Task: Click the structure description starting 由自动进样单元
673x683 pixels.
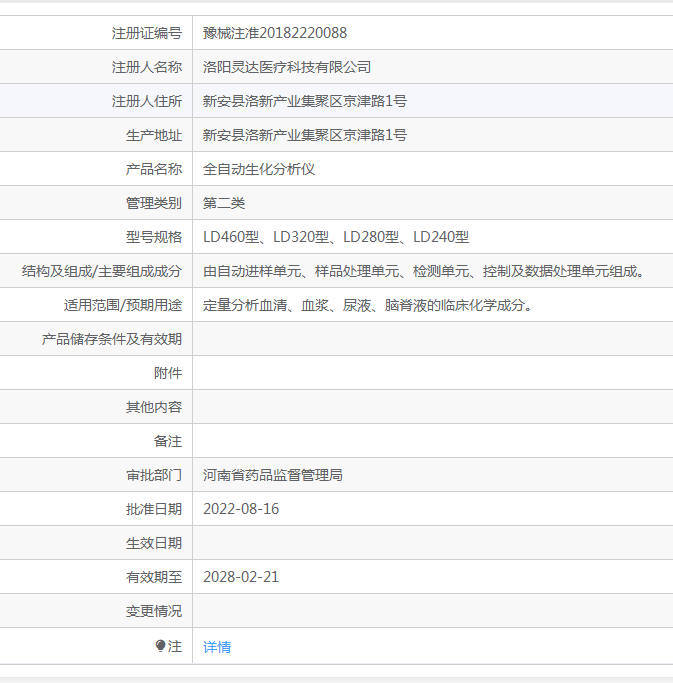Action: 424,271
